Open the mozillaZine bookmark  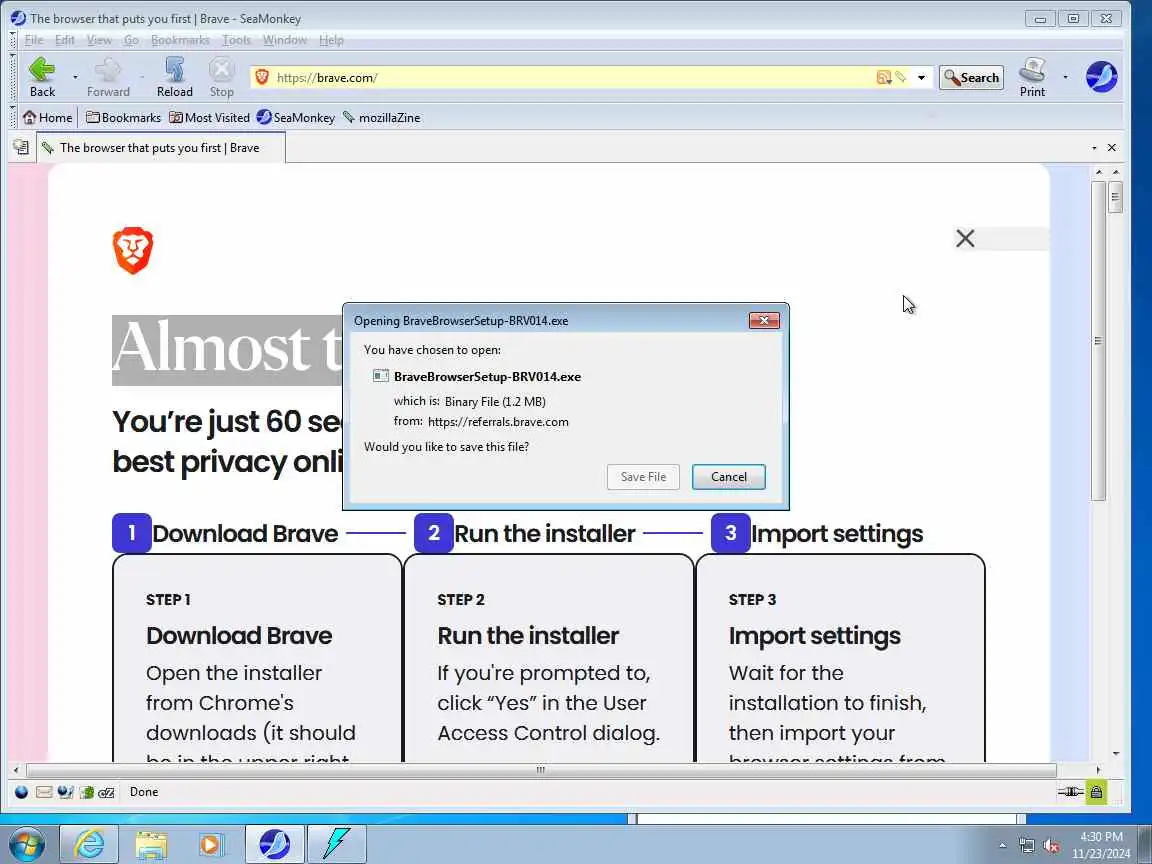click(x=381, y=118)
